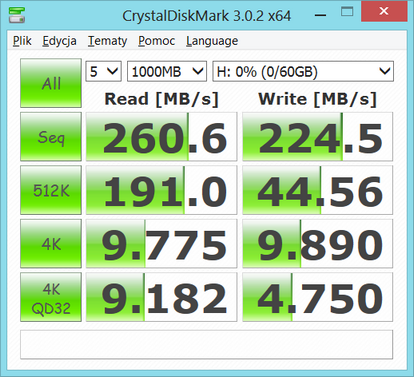The height and width of the screenshot is (377, 414).
Task: Select the 4K write result 9.890
Action: pos(317,244)
